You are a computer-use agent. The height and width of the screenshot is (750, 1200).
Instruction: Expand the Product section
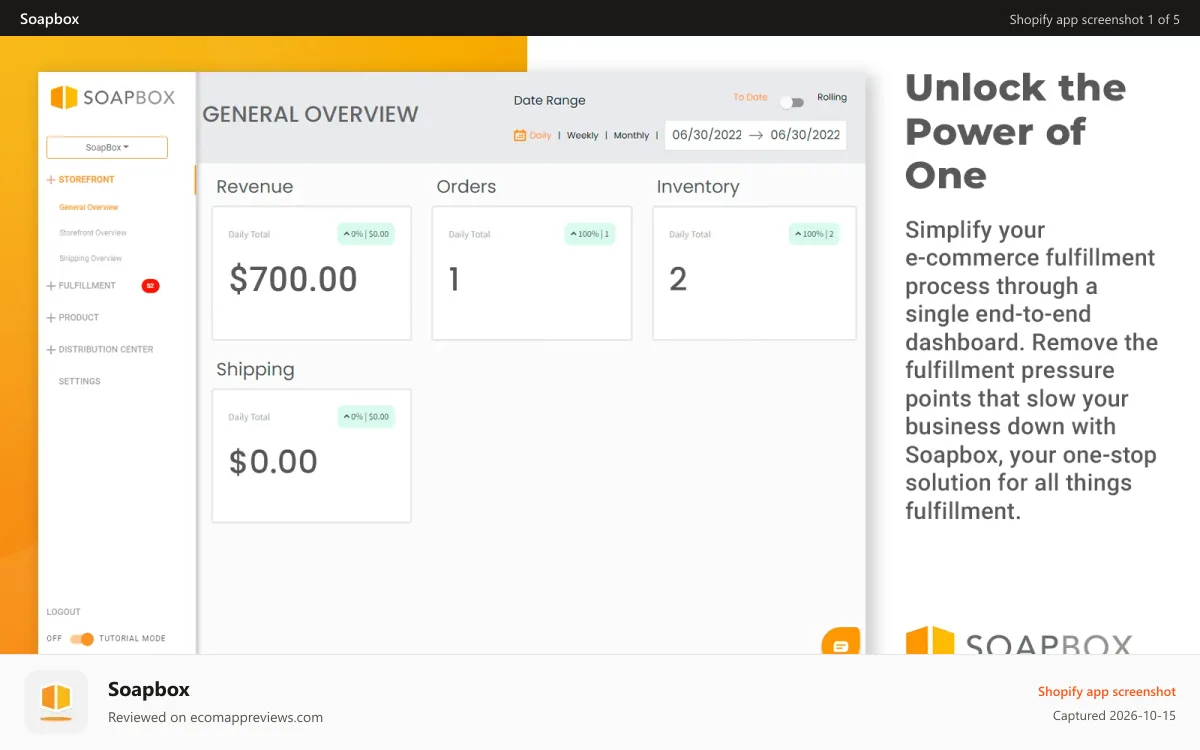(x=73, y=318)
